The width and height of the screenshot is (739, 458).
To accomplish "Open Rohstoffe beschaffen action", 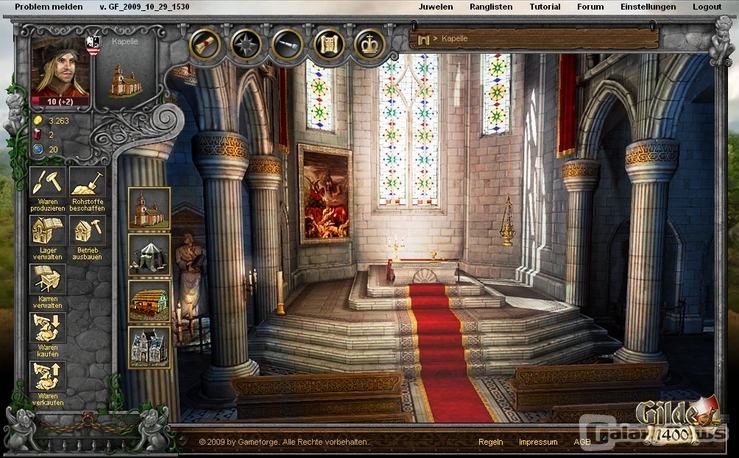I will [88, 185].
